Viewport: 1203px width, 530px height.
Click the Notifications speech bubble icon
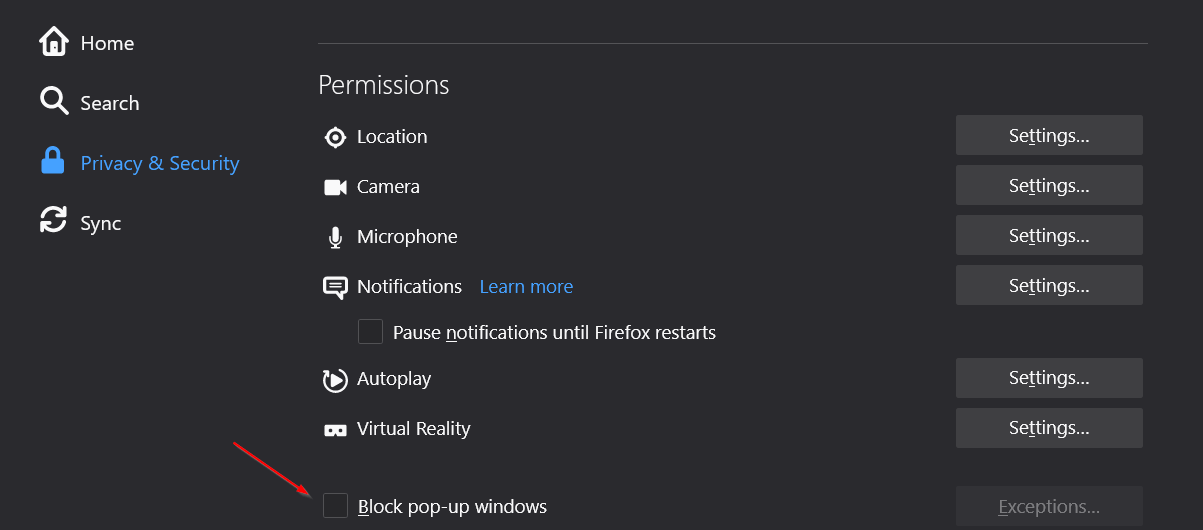[x=335, y=288]
